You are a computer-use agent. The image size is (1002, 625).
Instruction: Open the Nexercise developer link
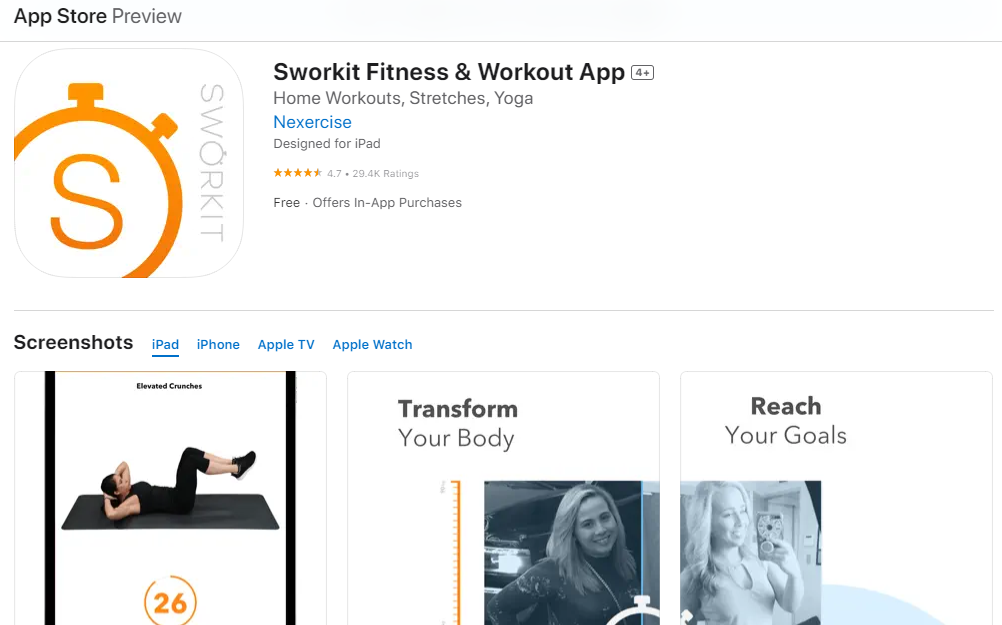point(312,122)
